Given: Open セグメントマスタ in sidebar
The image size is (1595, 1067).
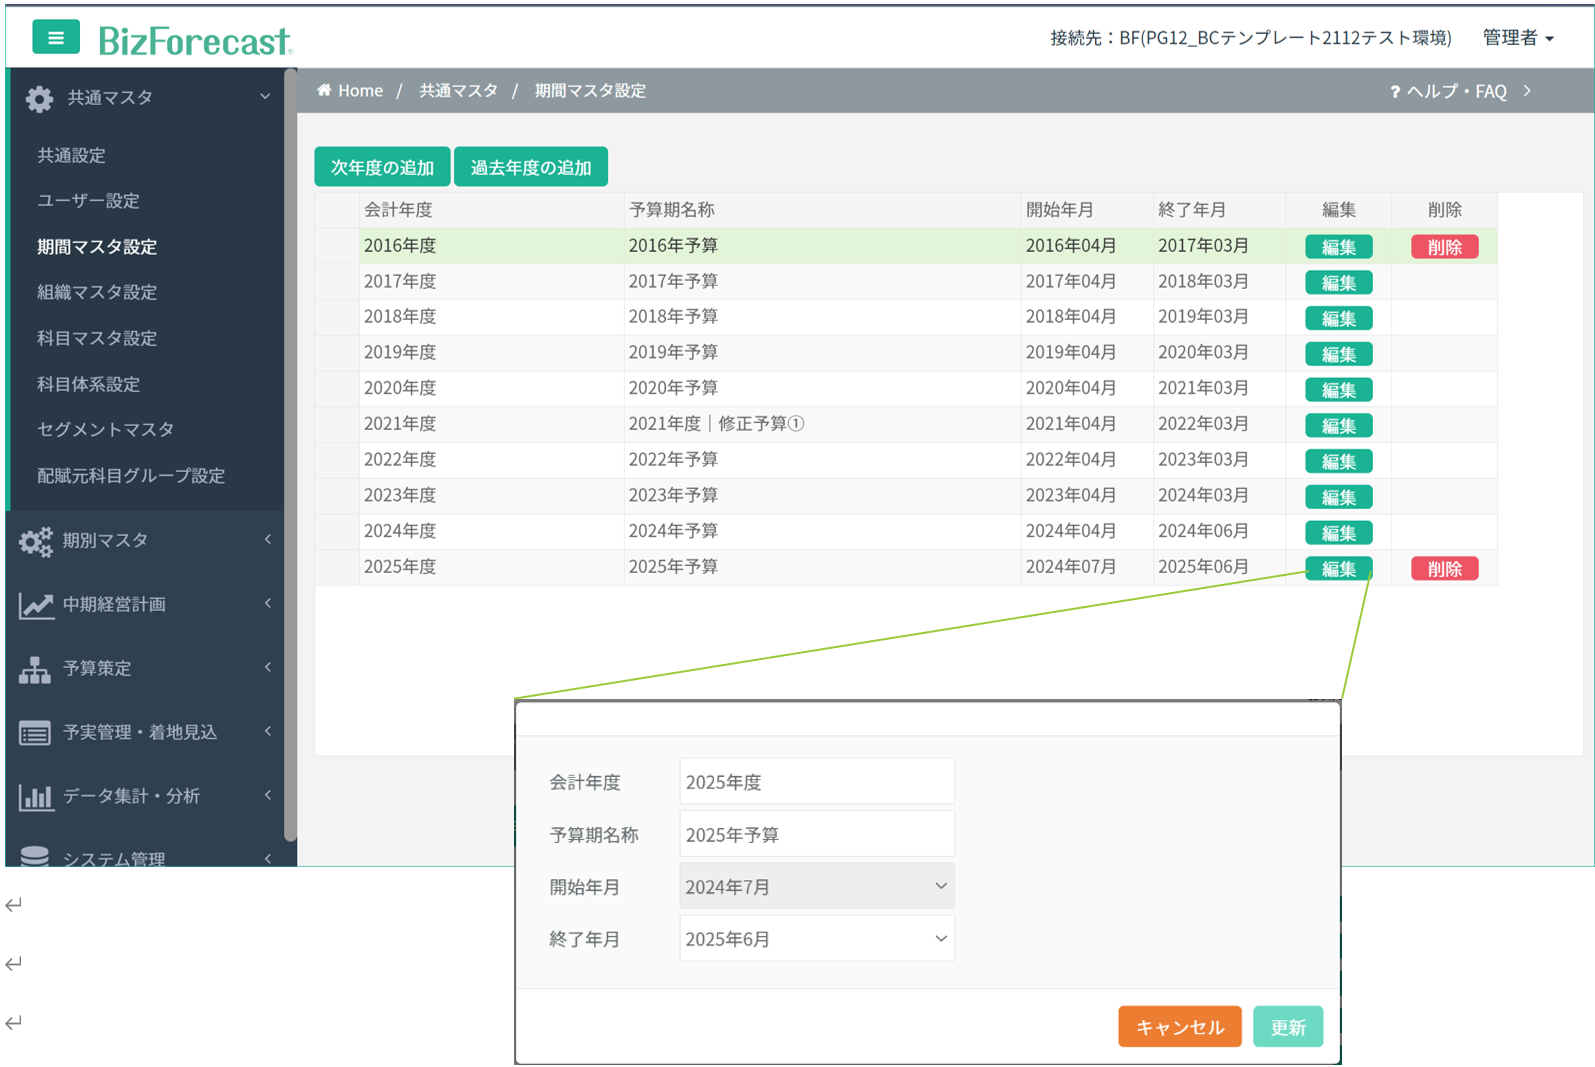Looking at the screenshot, I should pyautogui.click(x=105, y=429).
